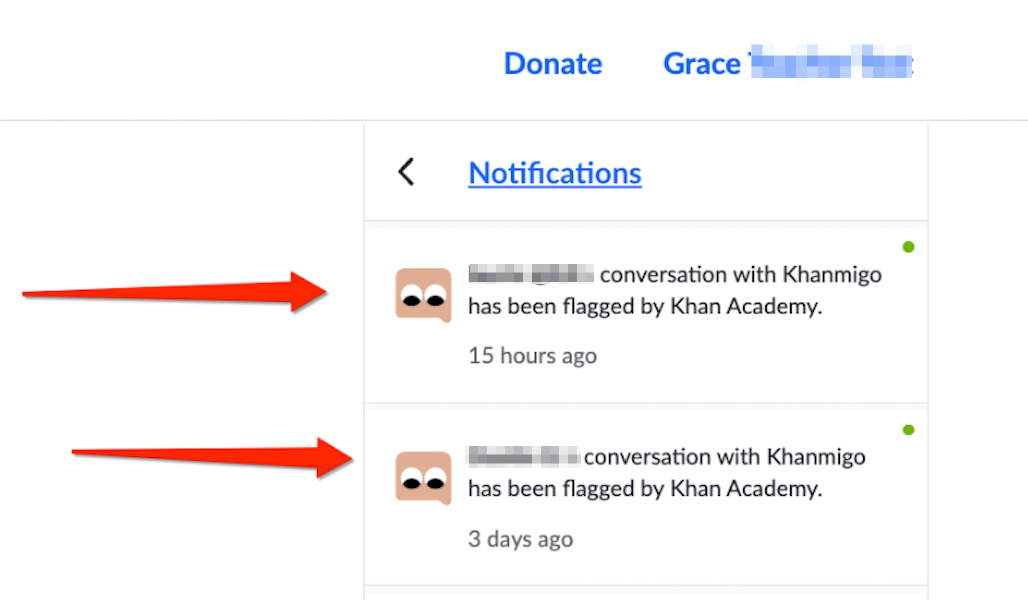
Task: Click 'conversation with Khanmigo' text in first notification
Action: (741, 274)
